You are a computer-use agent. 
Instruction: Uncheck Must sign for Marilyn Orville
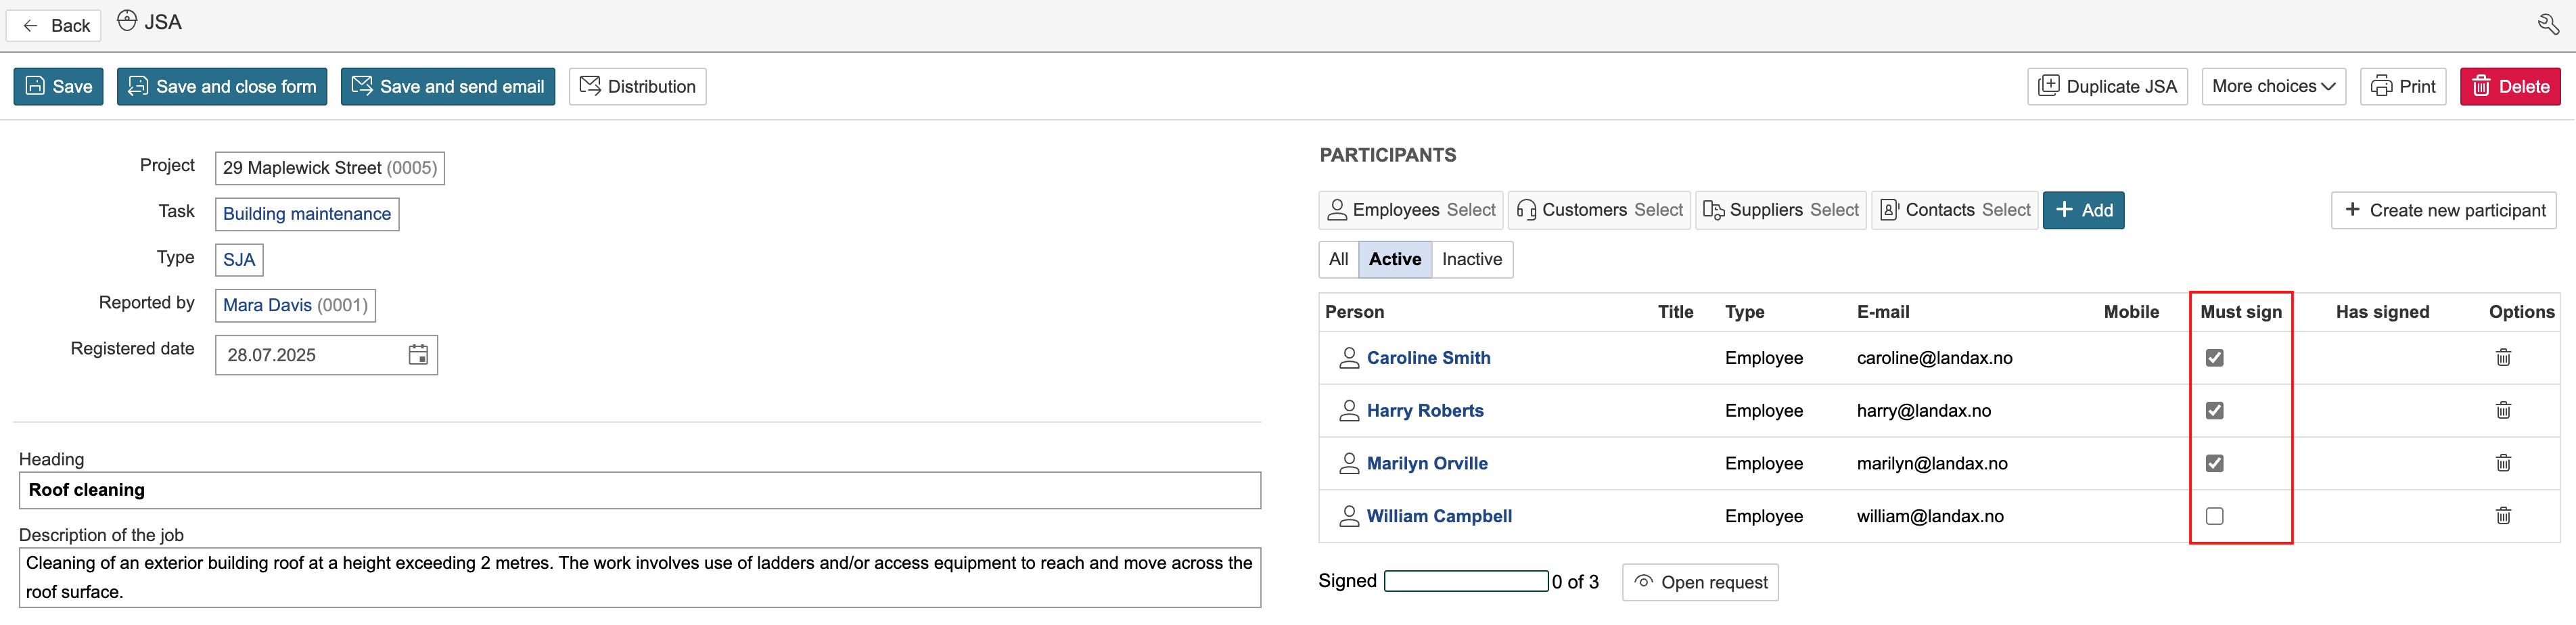[2214, 463]
